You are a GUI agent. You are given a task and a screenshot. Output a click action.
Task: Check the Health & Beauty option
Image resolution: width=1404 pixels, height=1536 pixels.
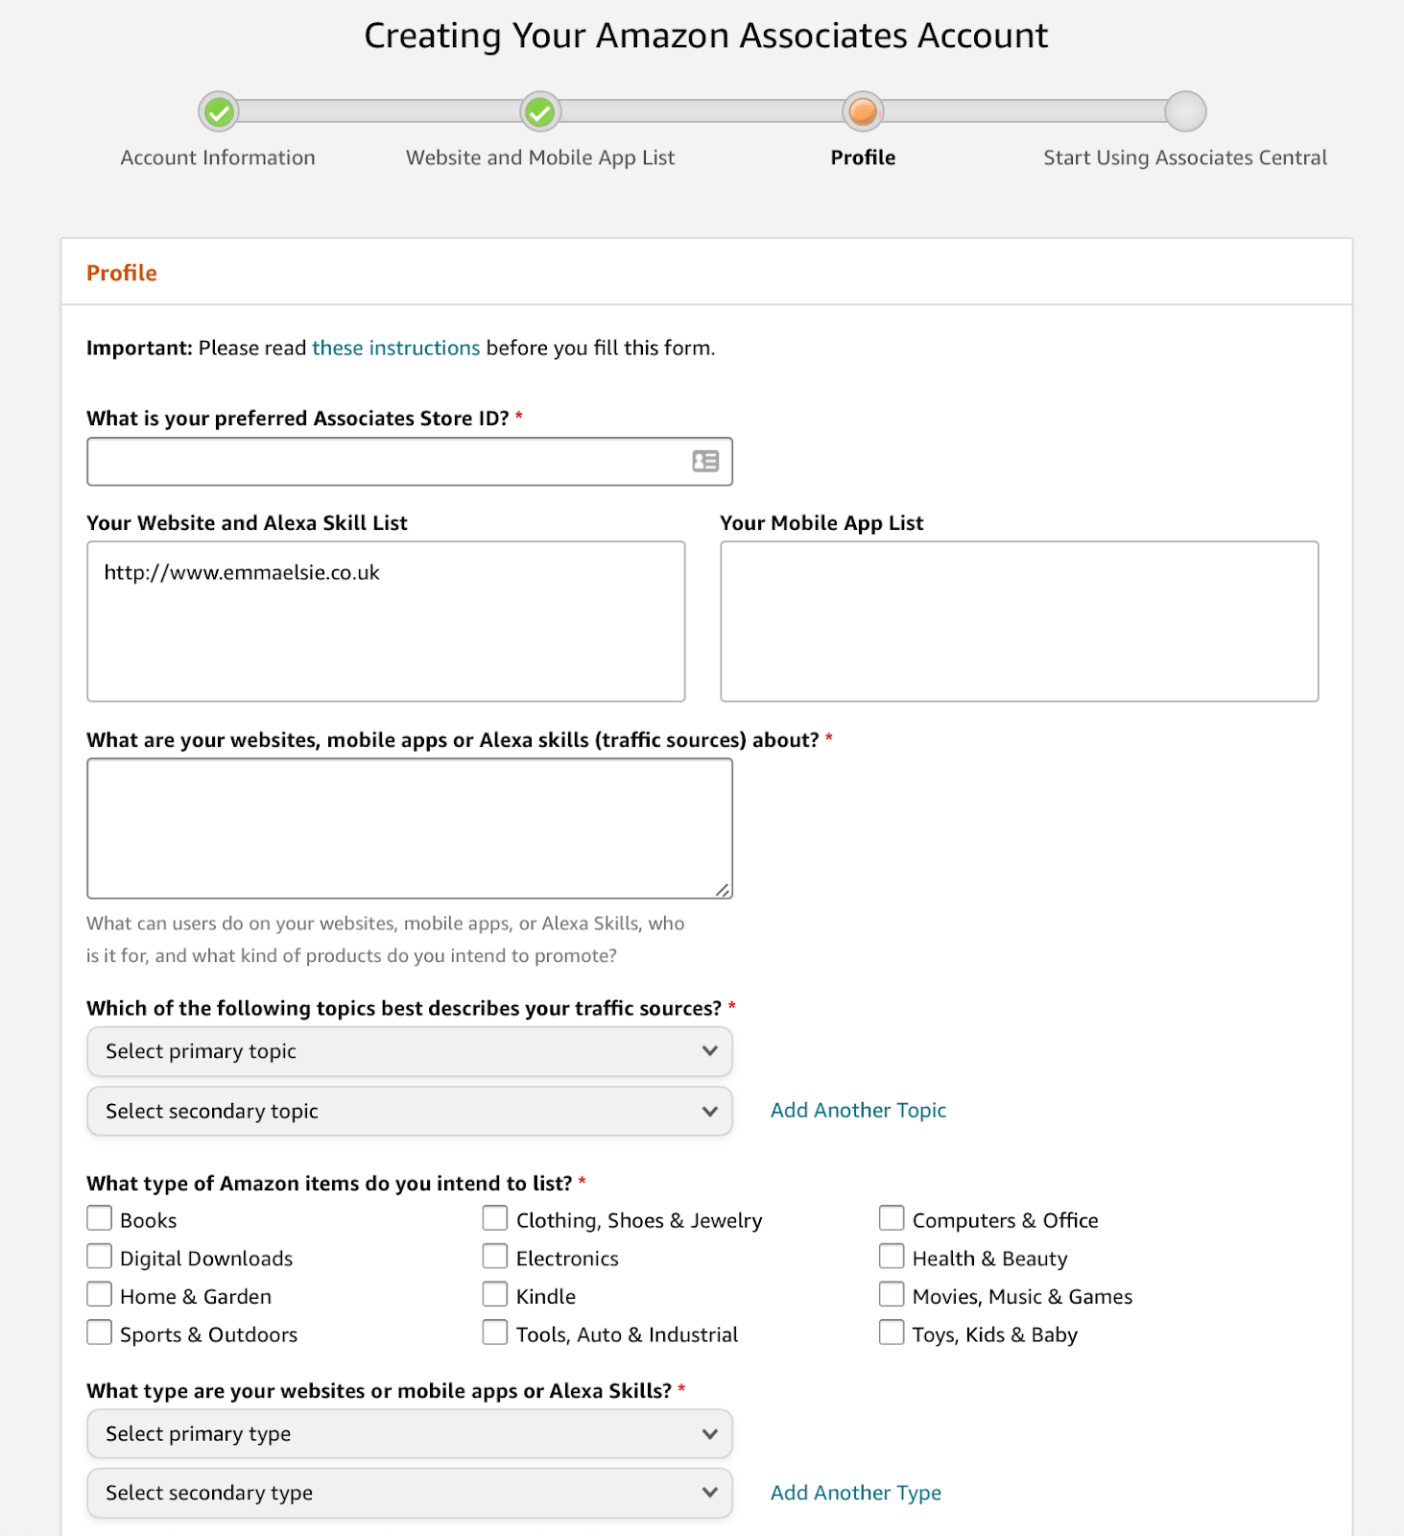[891, 1256]
